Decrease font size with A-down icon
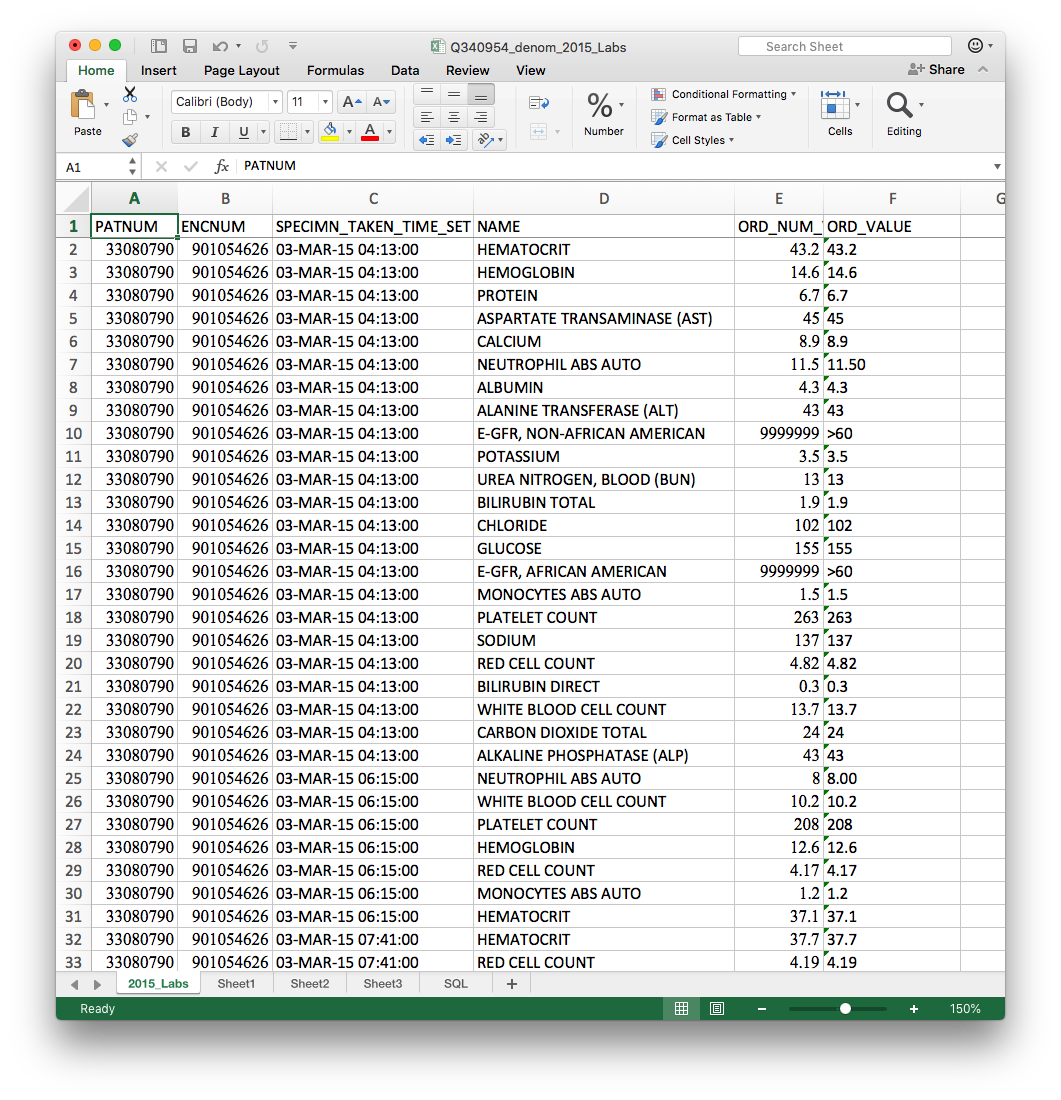The height and width of the screenshot is (1100, 1061). point(381,102)
